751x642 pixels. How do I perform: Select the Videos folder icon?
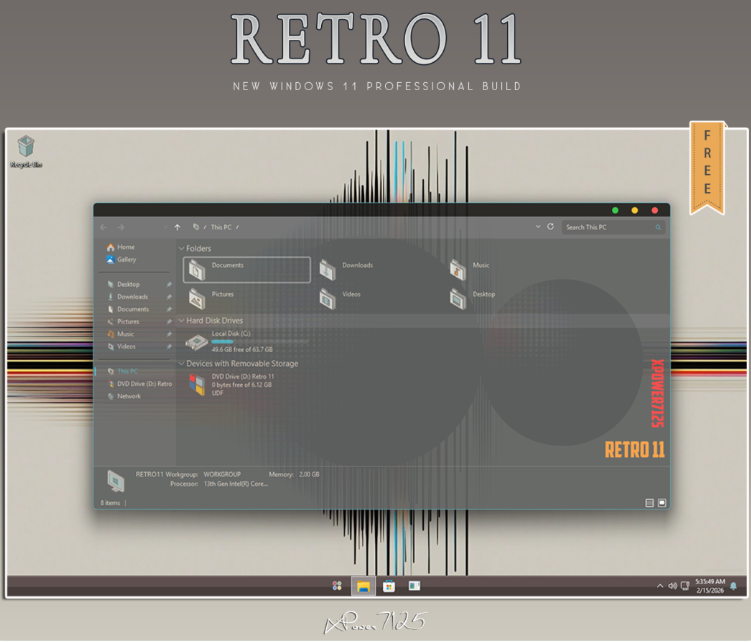pyautogui.click(x=328, y=299)
